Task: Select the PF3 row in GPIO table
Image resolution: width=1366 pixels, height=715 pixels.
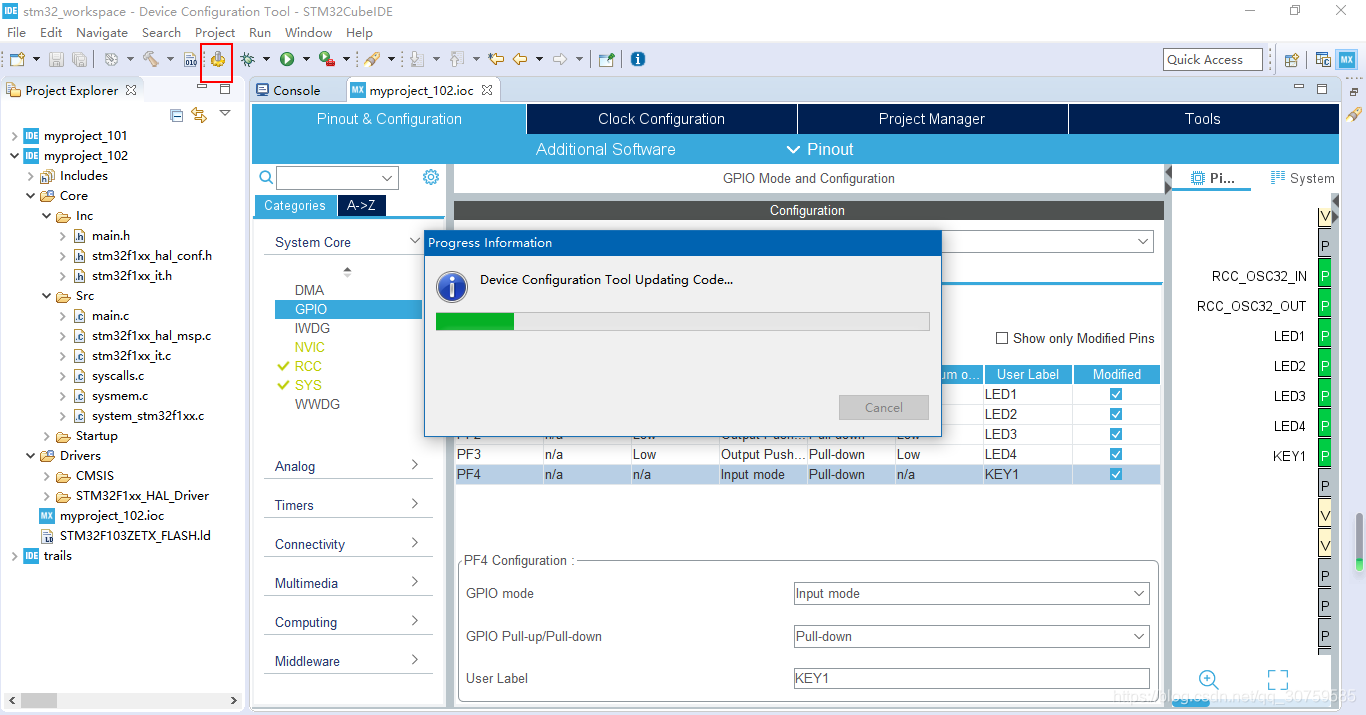Action: (807, 454)
